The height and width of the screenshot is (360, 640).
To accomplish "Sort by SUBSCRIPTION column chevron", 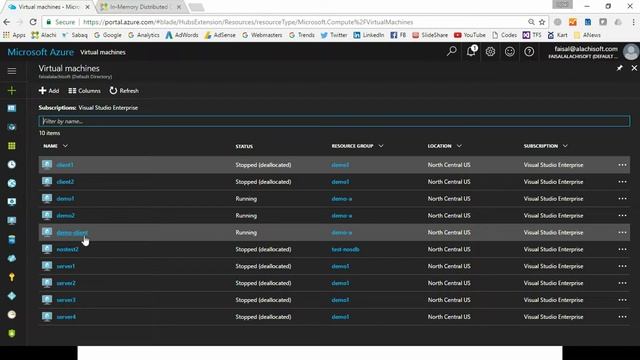I will point(565,146).
